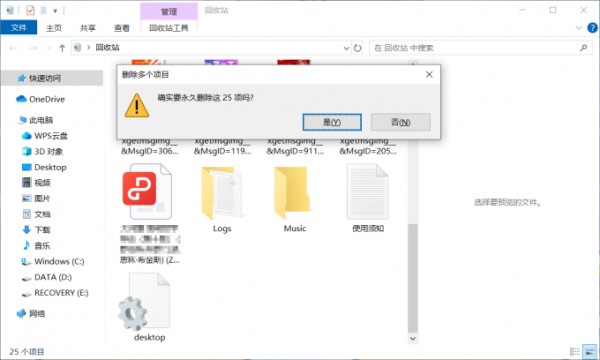Viewport: 600px width, 360px height.
Task: Select the 使用须知 text file icon
Action: 368,191
